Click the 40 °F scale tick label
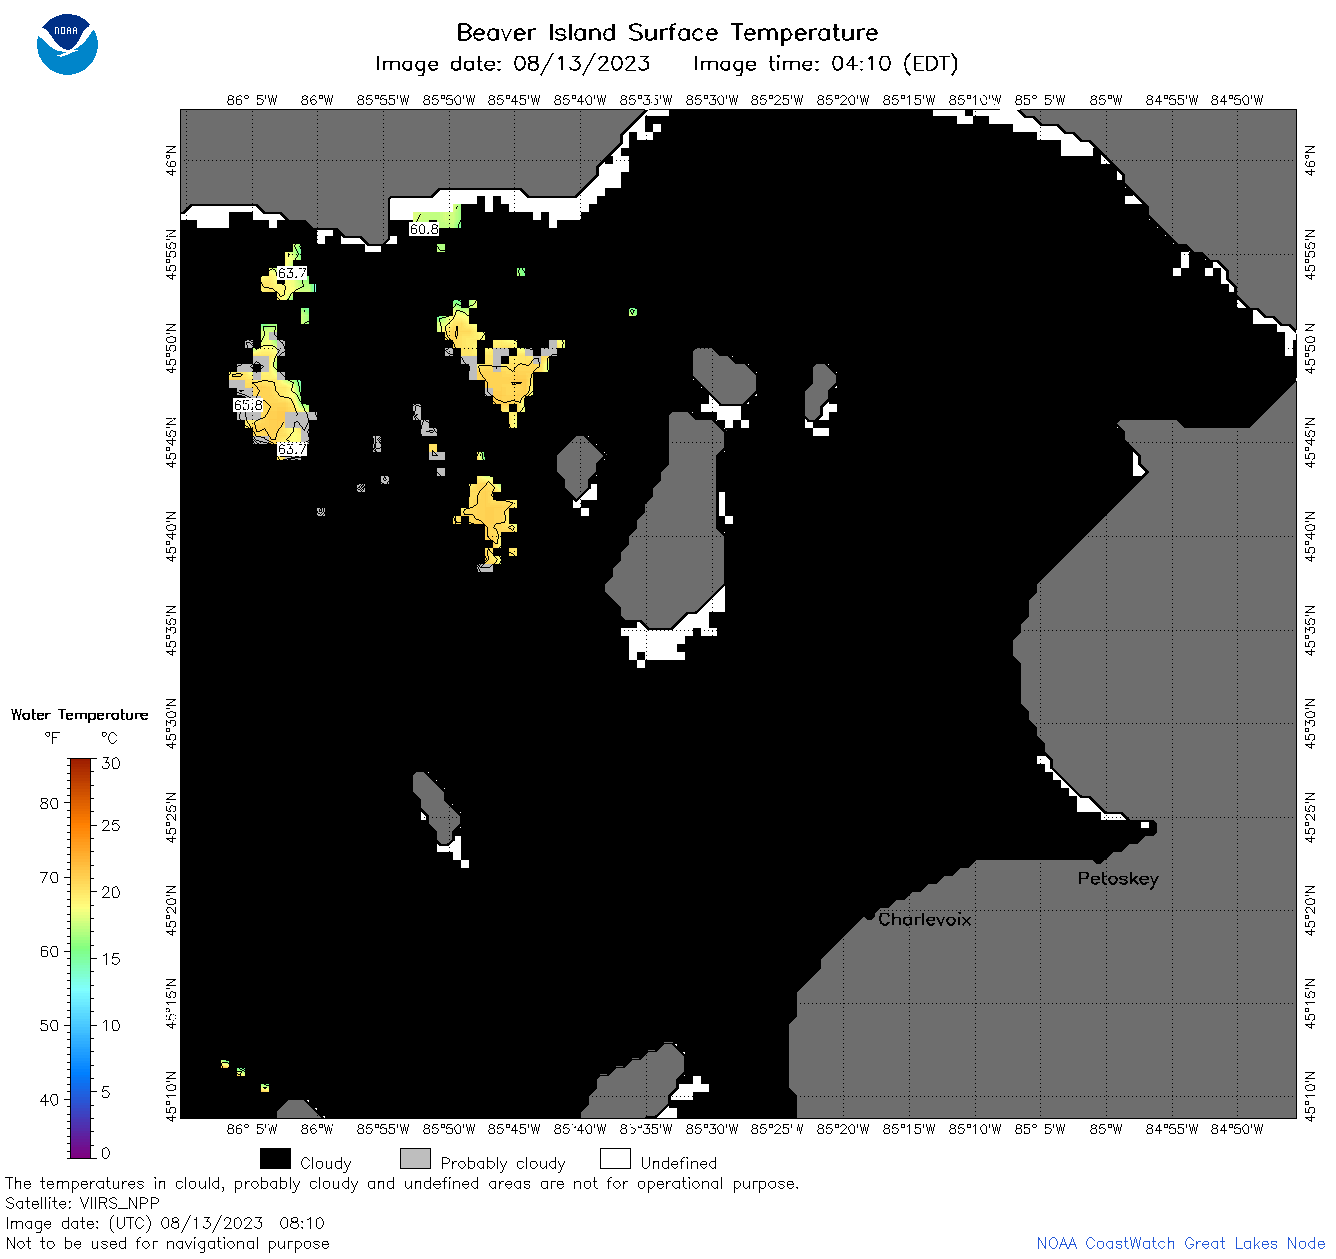The height and width of the screenshot is (1259, 1336). point(49,1099)
